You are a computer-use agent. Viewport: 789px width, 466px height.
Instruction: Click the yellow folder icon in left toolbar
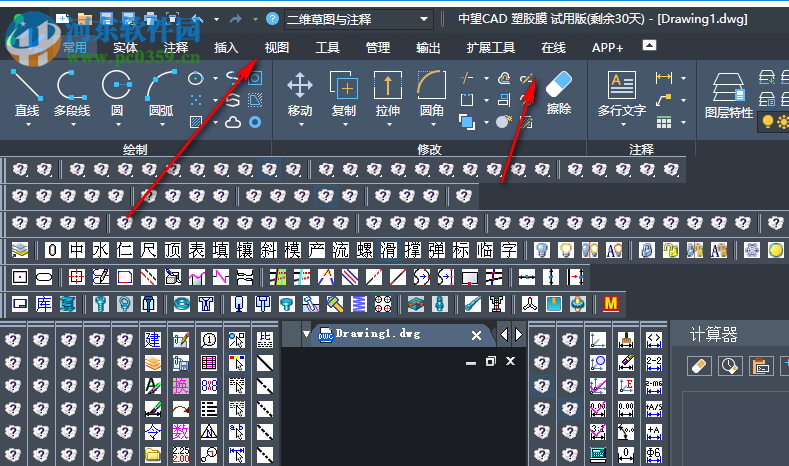[x=153, y=455]
